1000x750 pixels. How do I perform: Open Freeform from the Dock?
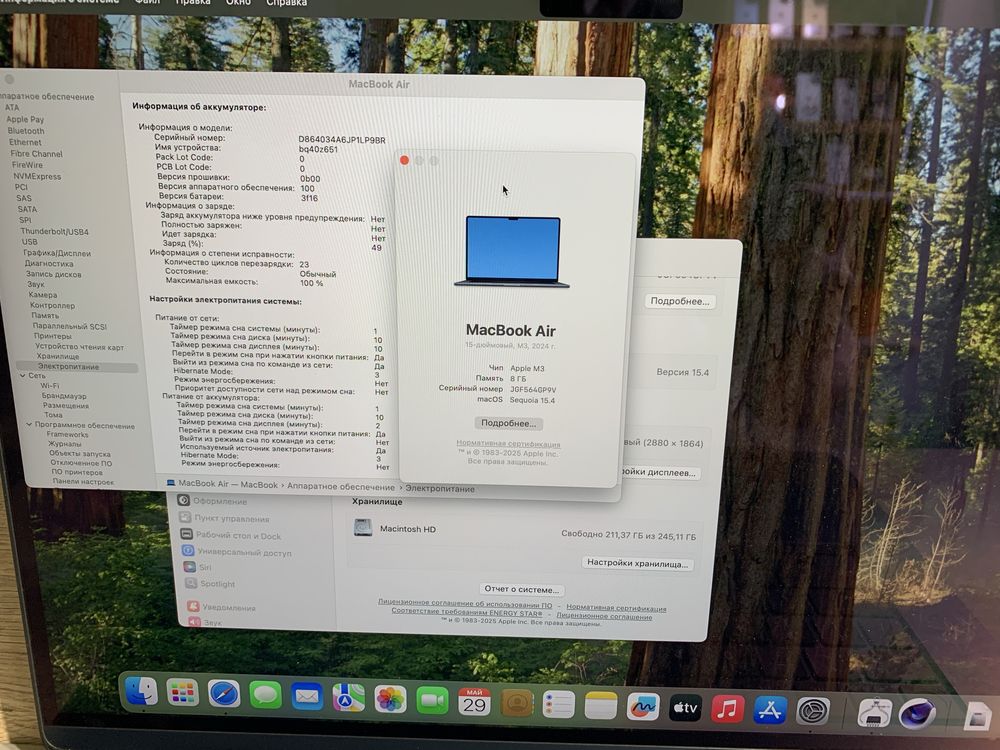pos(643,707)
